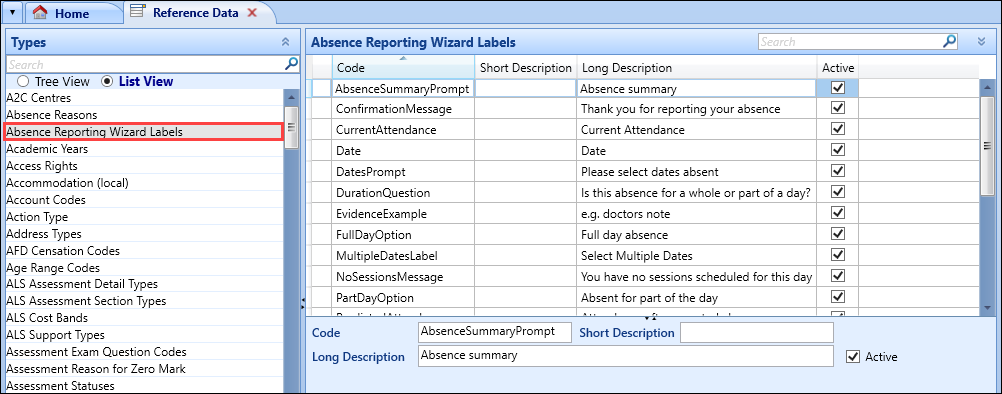Image resolution: width=1002 pixels, height=394 pixels.
Task: Sort by Short Description column header
Action: [525, 67]
